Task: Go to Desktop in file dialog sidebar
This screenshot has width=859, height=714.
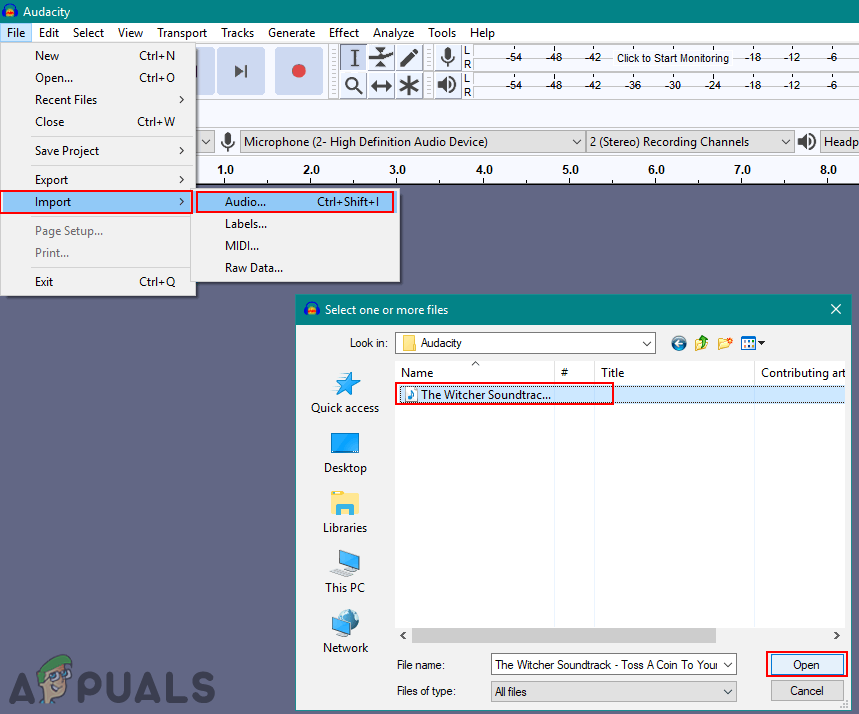Action: (345, 453)
